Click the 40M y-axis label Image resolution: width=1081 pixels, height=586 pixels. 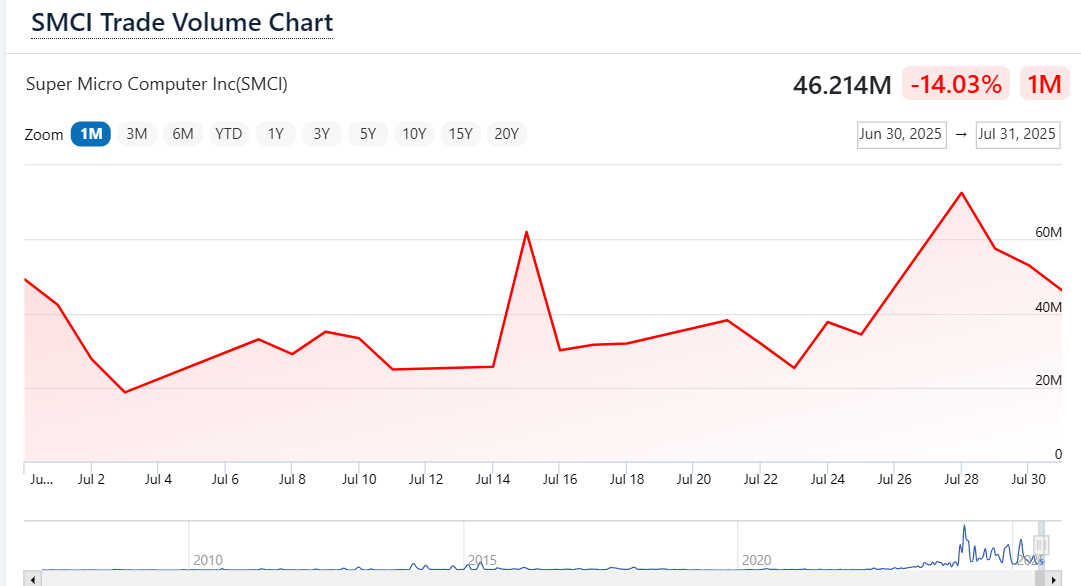click(1048, 307)
